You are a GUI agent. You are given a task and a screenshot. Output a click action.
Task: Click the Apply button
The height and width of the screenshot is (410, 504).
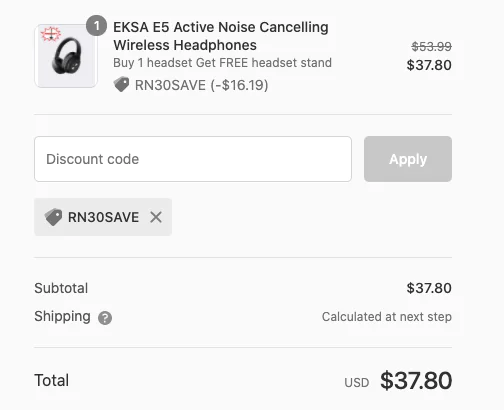[x=408, y=159]
